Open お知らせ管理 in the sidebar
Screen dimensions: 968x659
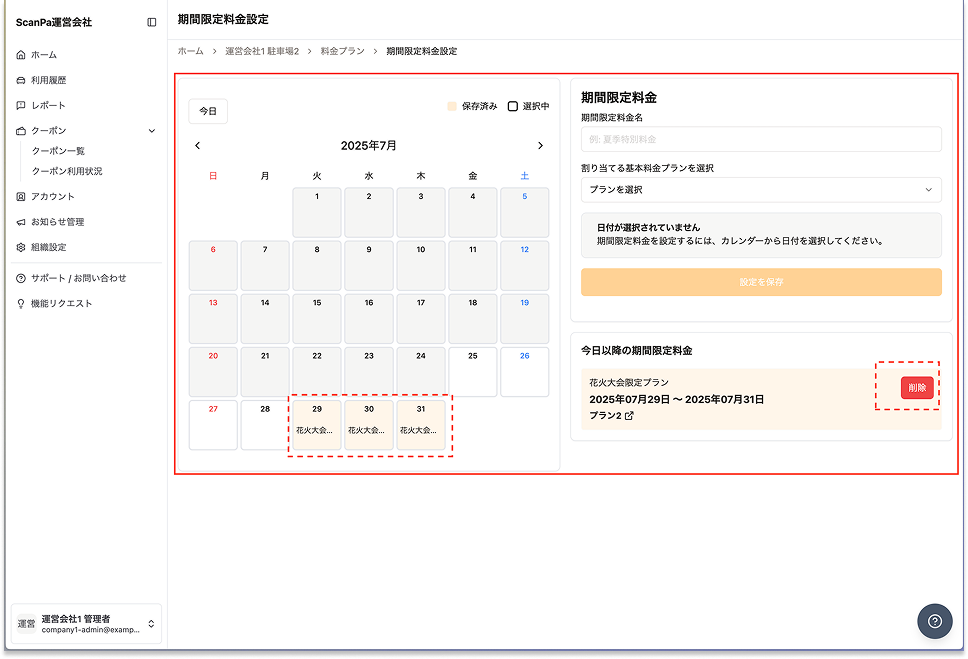click(x=57, y=222)
